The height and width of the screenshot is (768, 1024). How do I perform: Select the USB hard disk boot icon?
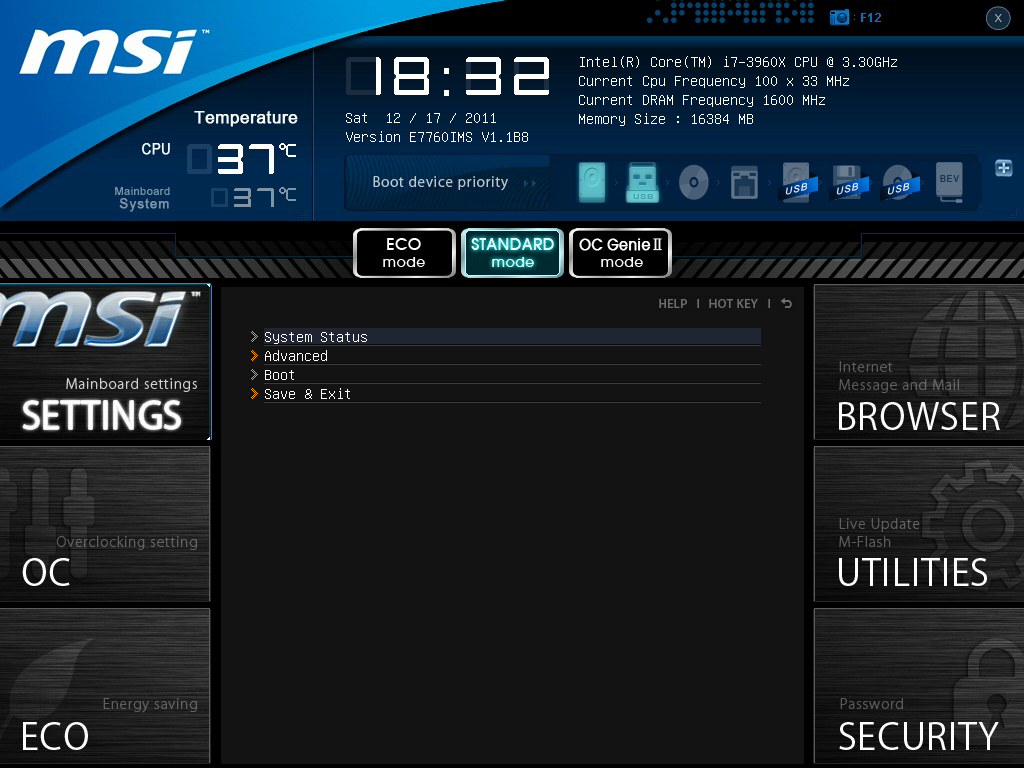point(797,182)
